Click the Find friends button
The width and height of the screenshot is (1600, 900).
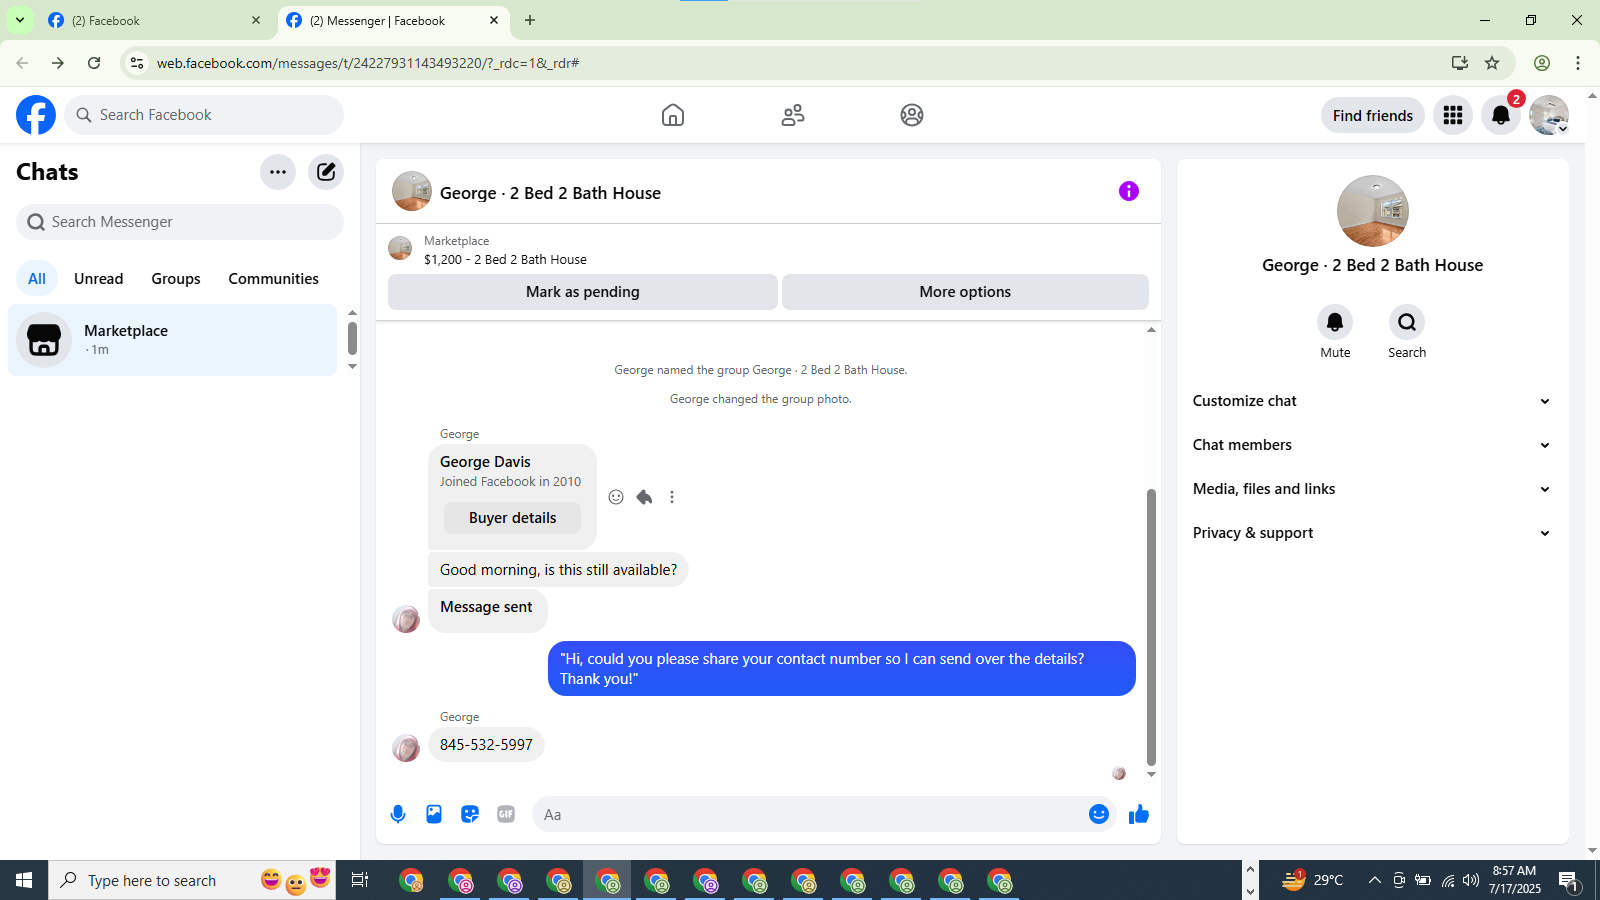[x=1373, y=115]
